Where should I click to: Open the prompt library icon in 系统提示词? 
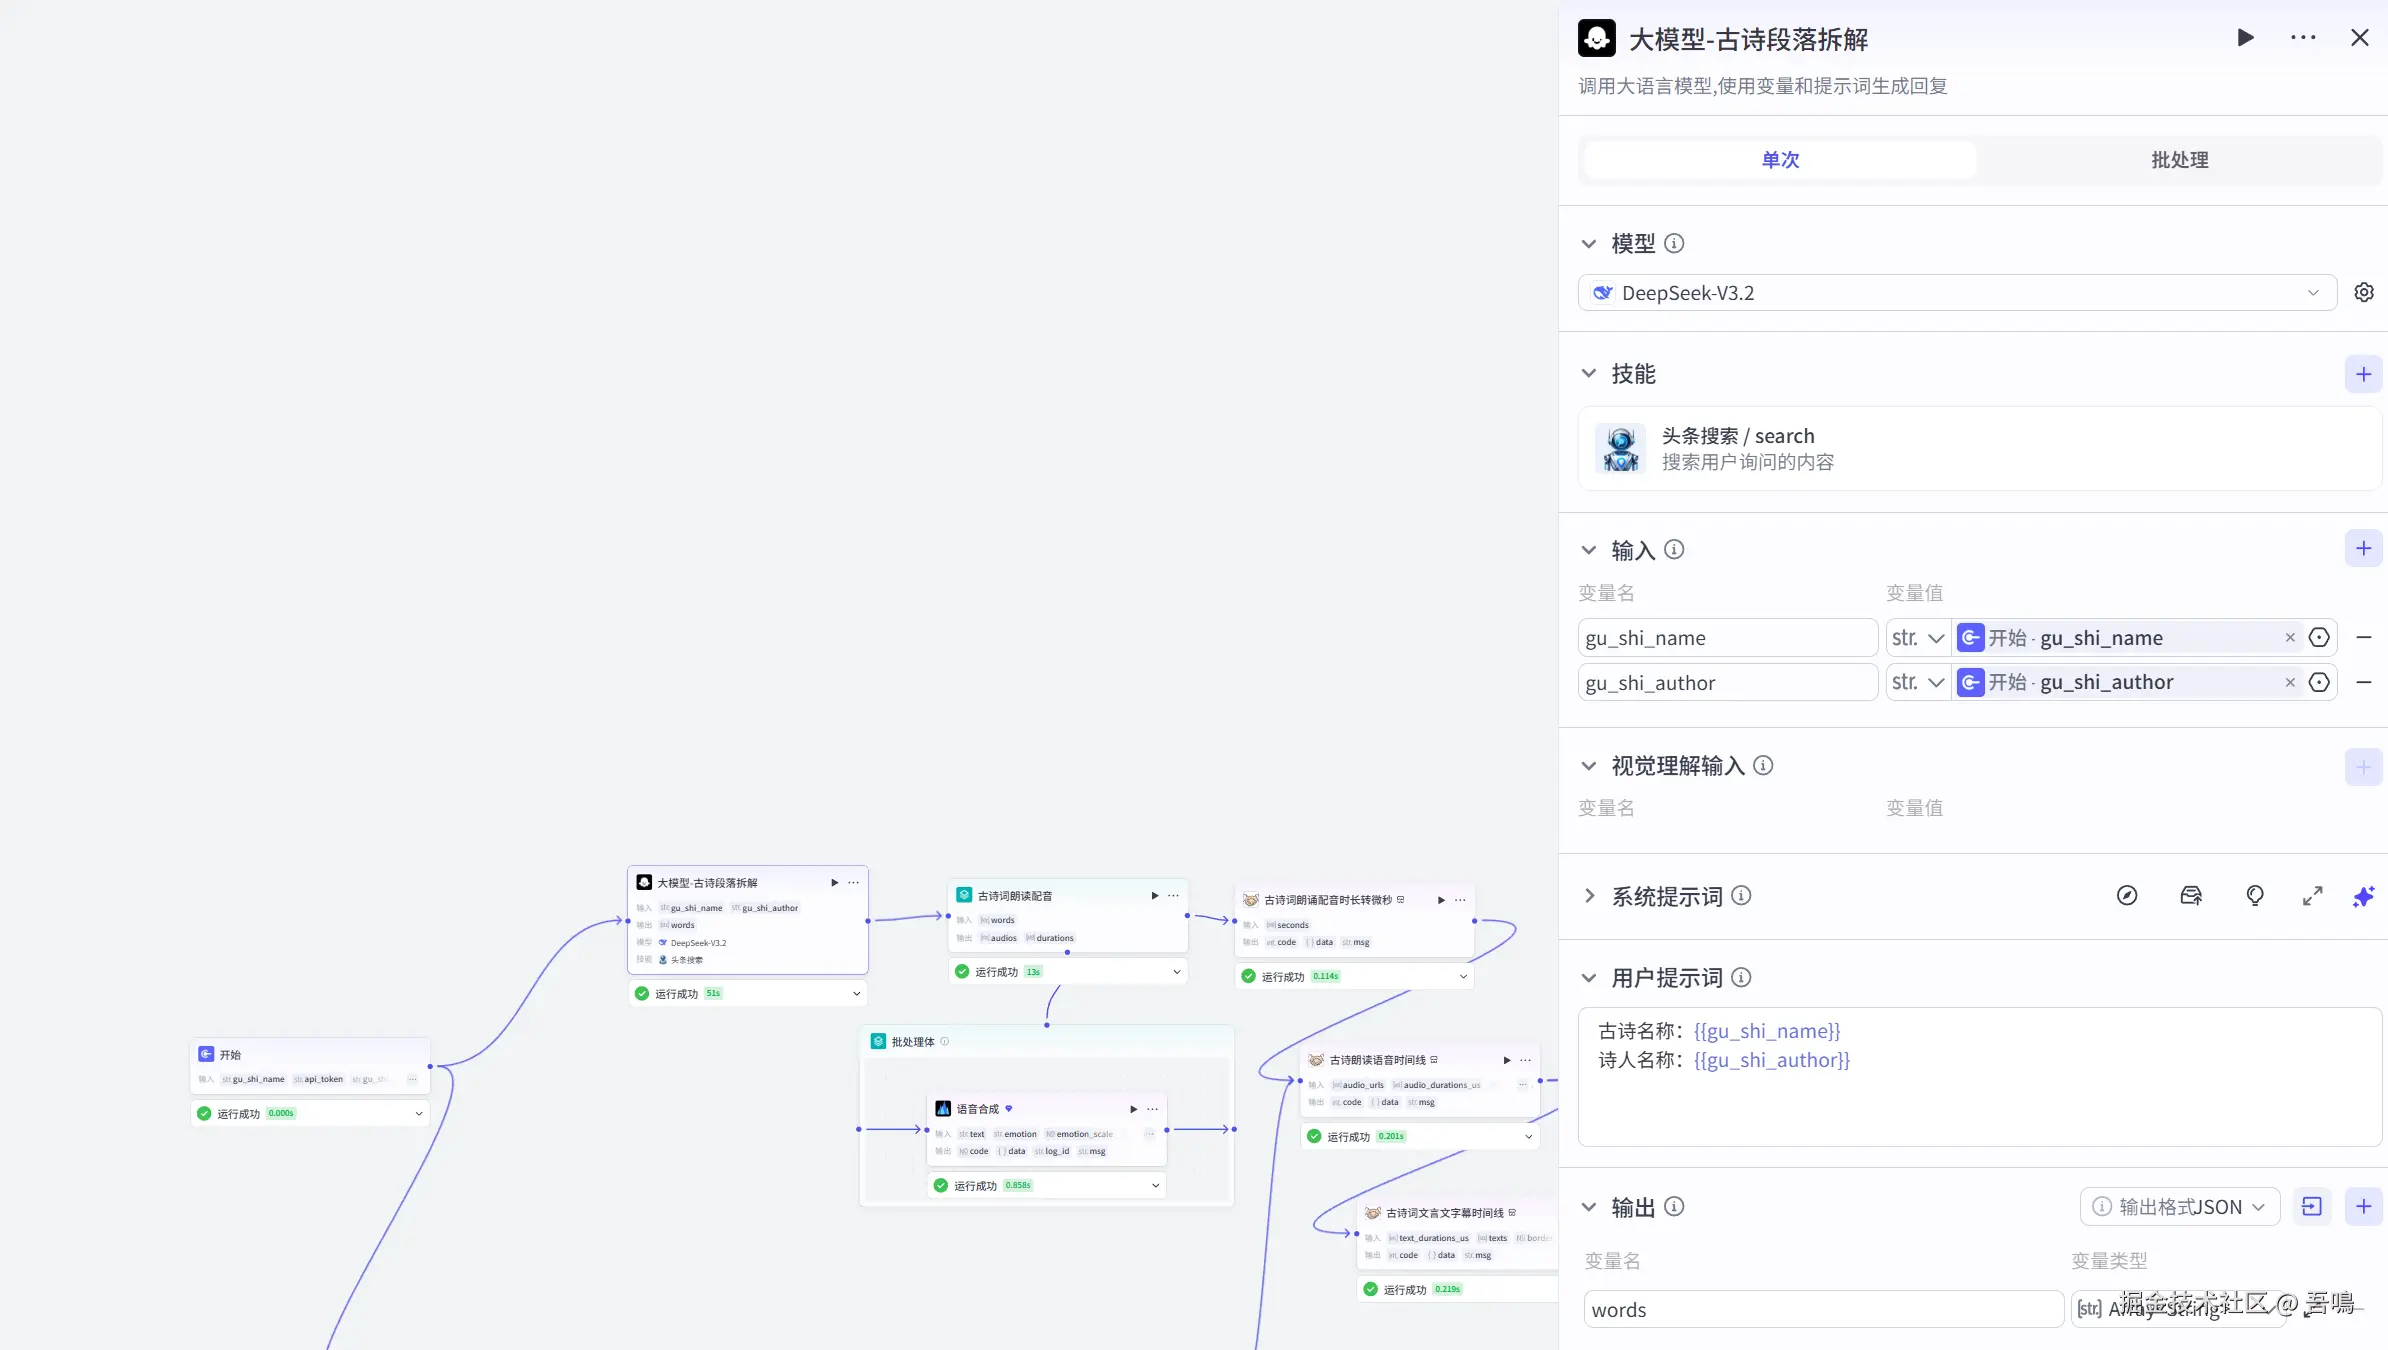point(2190,896)
